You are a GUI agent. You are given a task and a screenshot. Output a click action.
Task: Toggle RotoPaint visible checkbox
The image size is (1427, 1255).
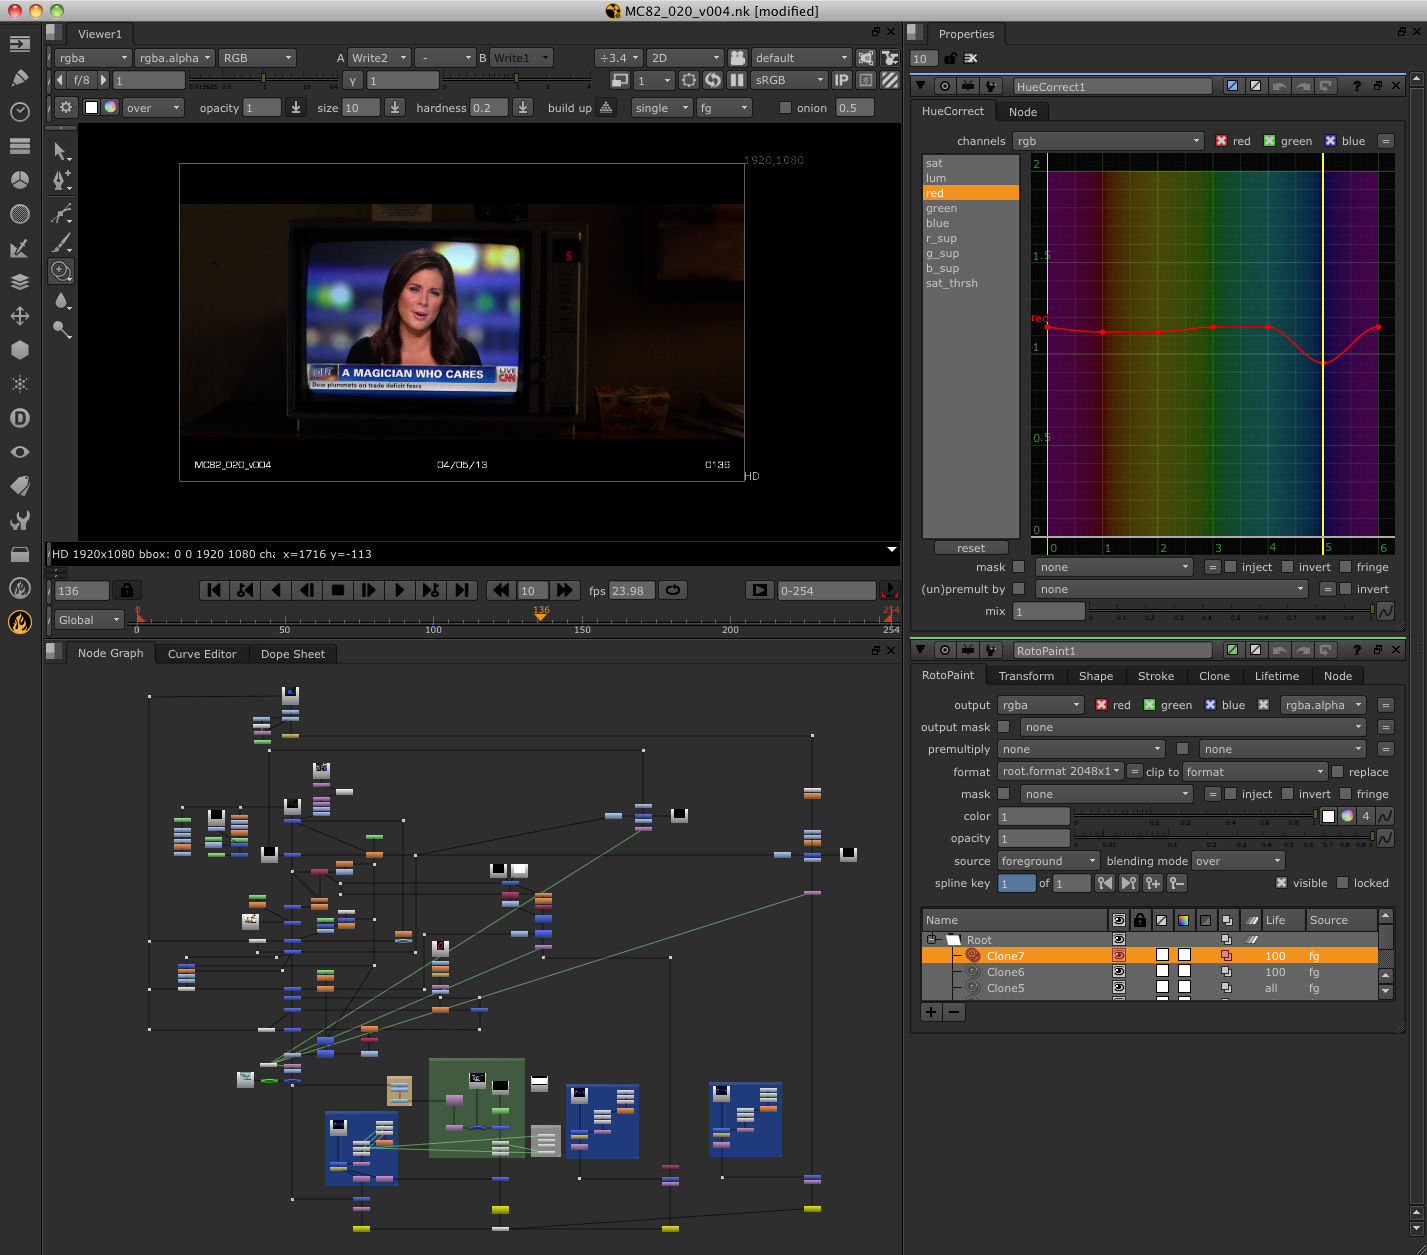coord(1281,883)
